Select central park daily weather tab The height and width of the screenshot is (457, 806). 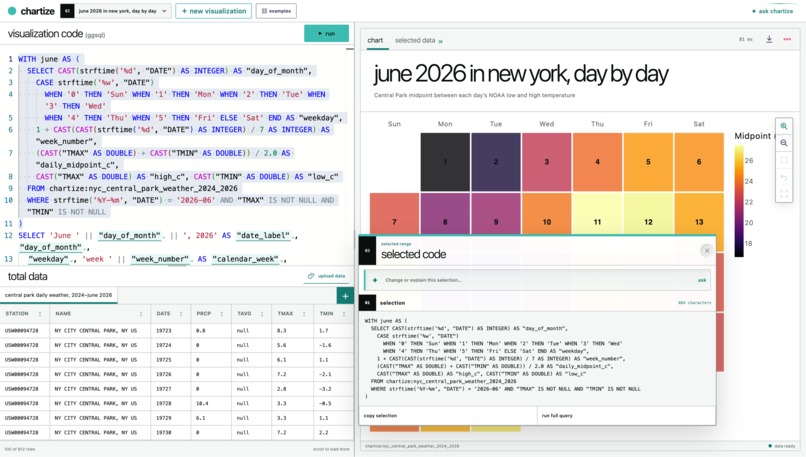[59, 295]
